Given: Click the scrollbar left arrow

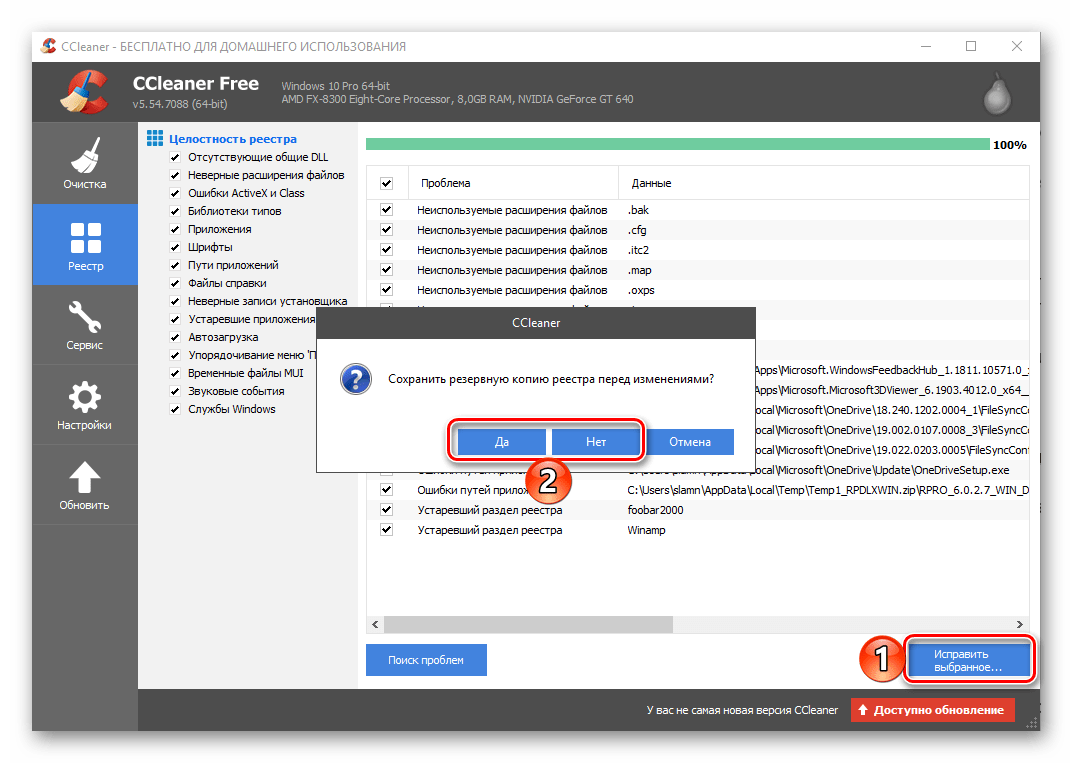Looking at the screenshot, I should [x=375, y=624].
